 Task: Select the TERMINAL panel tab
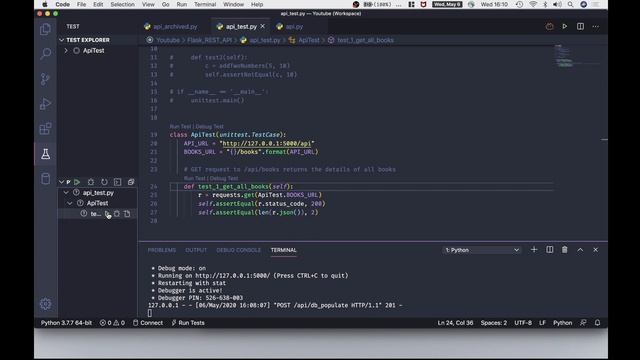click(x=283, y=250)
